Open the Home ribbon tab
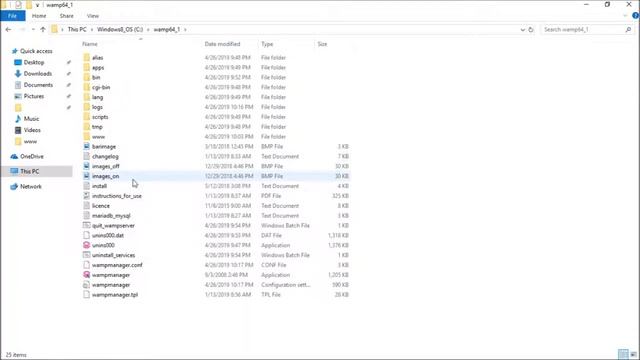The width and height of the screenshot is (640, 360). (x=39, y=16)
